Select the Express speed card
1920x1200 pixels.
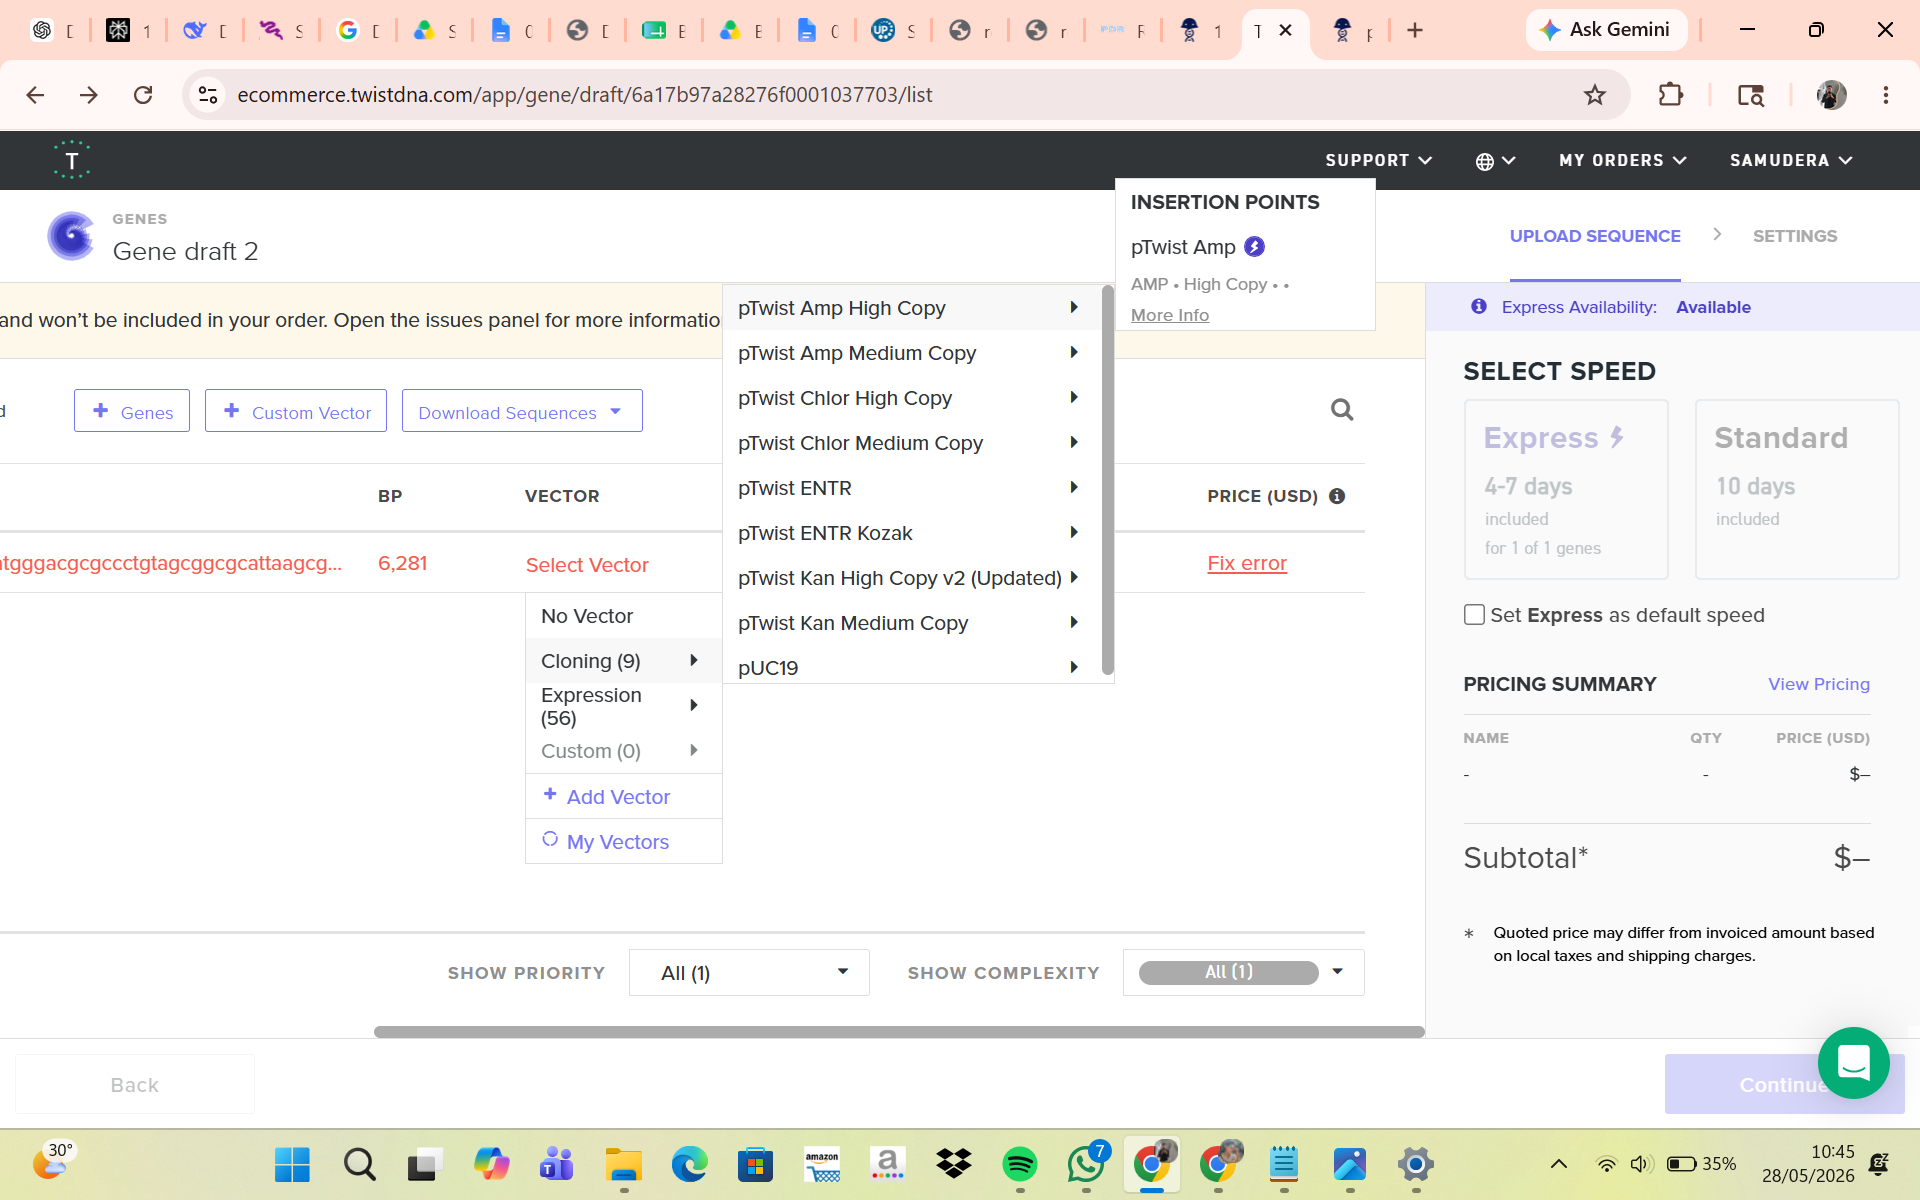(x=1566, y=490)
